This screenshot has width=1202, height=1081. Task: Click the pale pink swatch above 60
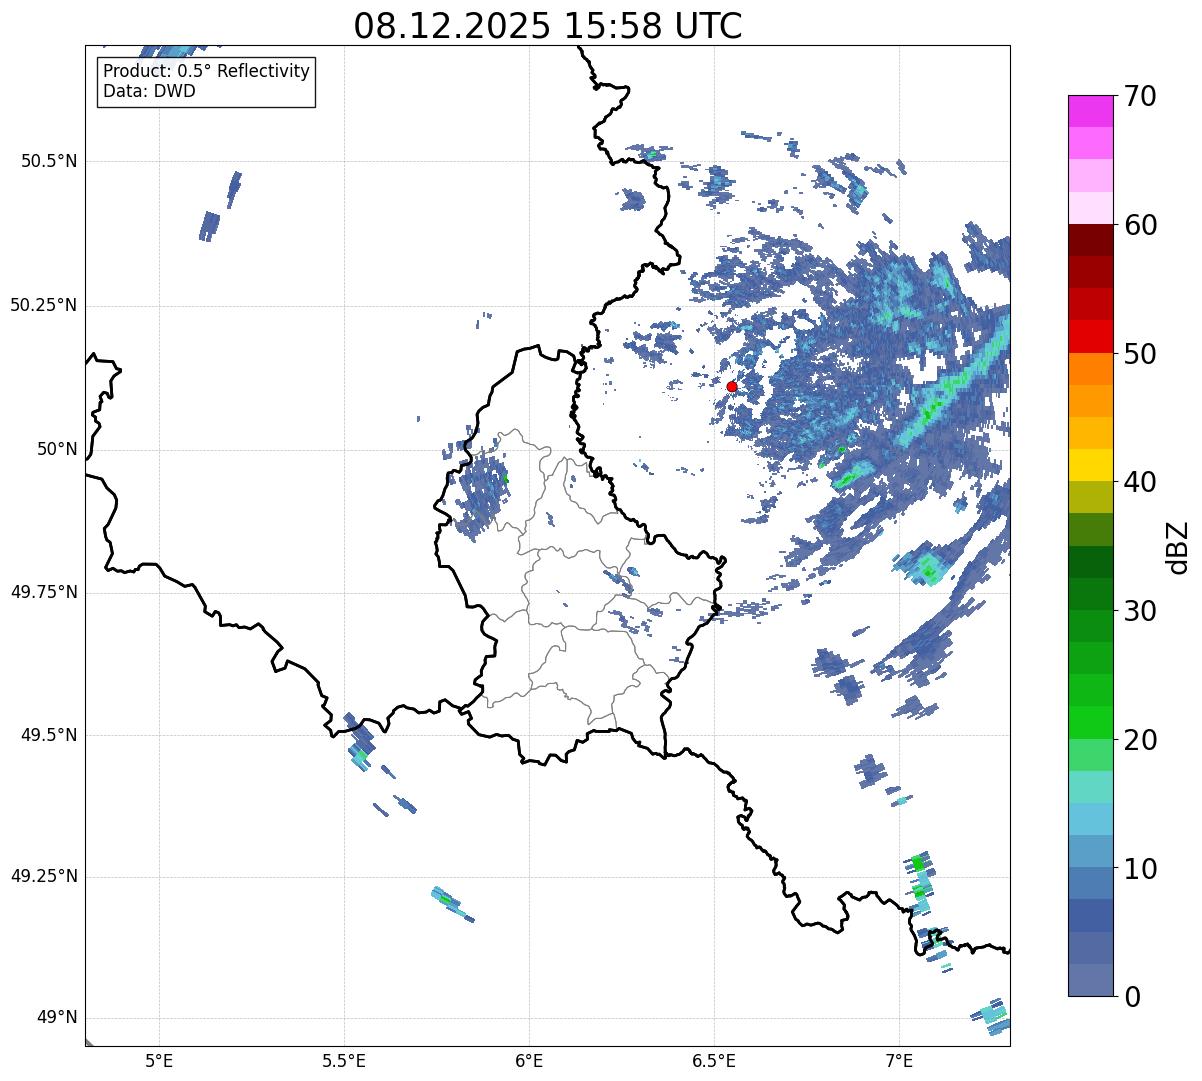(1091, 208)
